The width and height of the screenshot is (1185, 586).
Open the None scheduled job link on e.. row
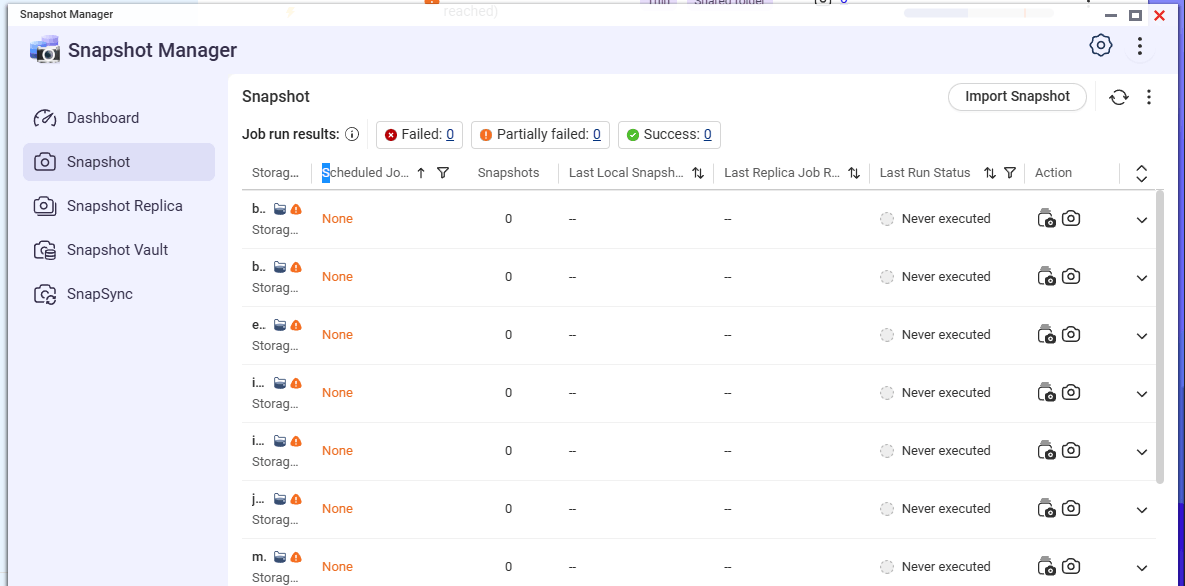[x=337, y=335]
